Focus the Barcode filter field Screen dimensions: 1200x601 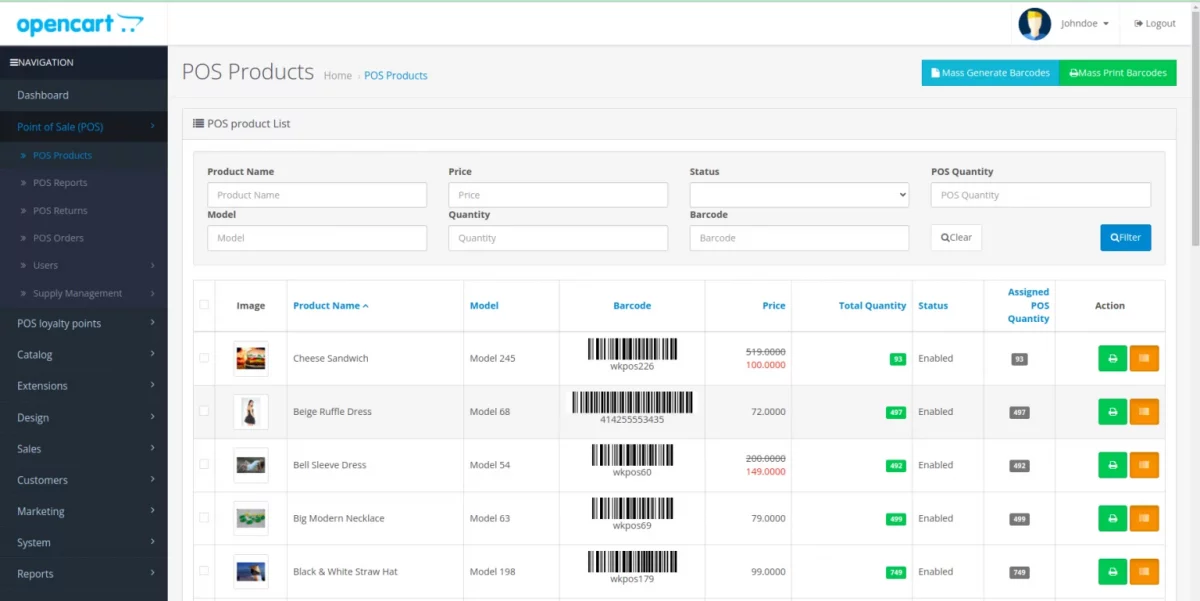click(799, 238)
